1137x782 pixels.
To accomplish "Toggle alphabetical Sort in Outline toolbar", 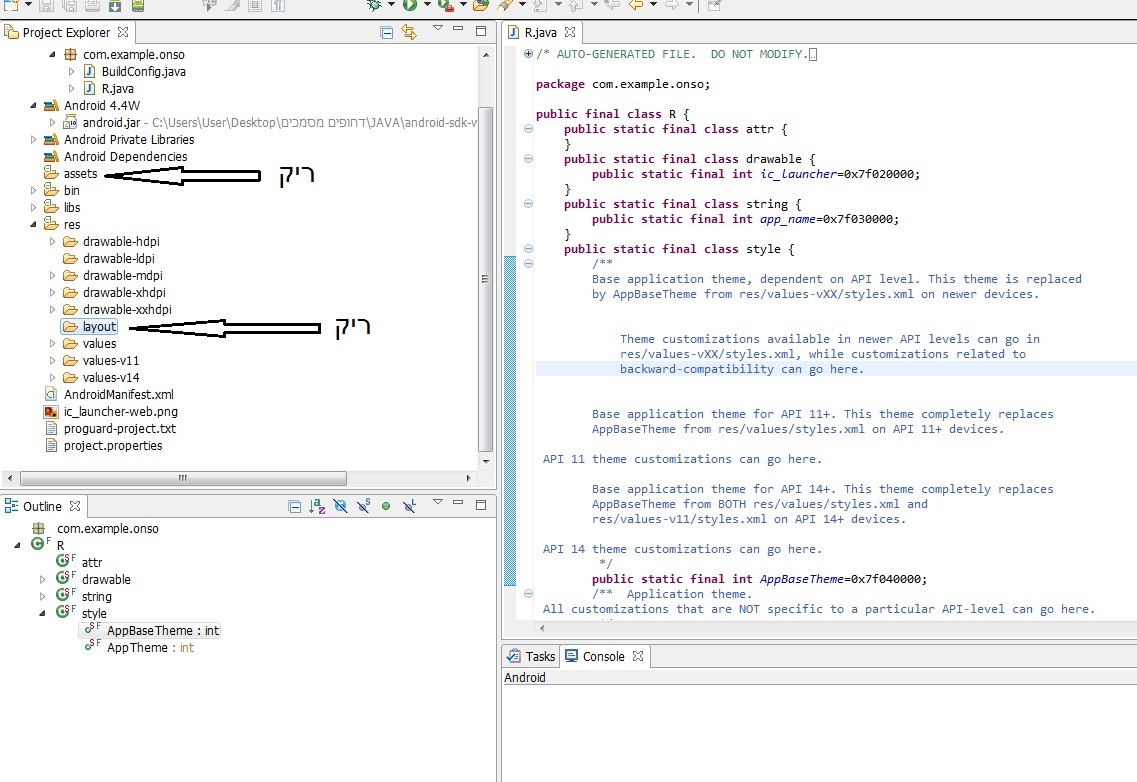I will pyautogui.click(x=318, y=507).
